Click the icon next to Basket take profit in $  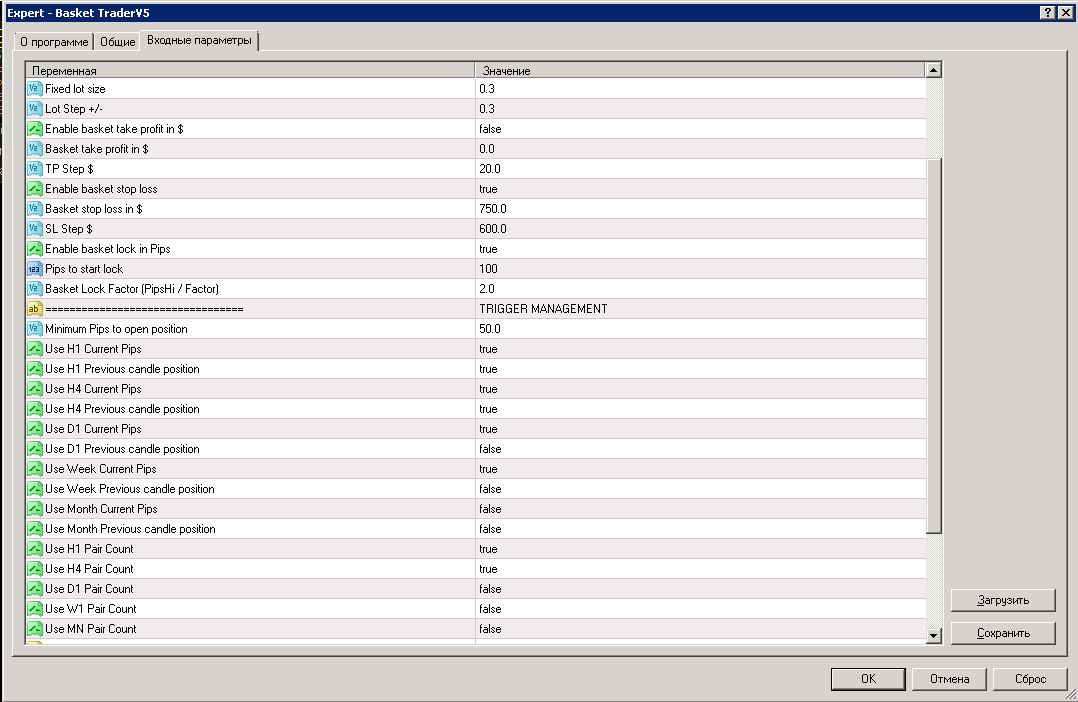(34, 149)
